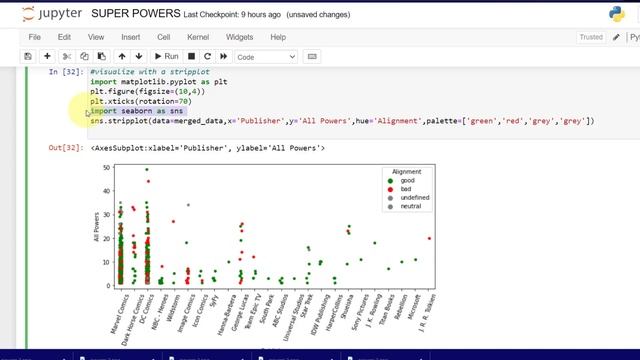This screenshot has height=360, width=640.
Task: Insert a cell below with plus icon
Action: (47, 57)
